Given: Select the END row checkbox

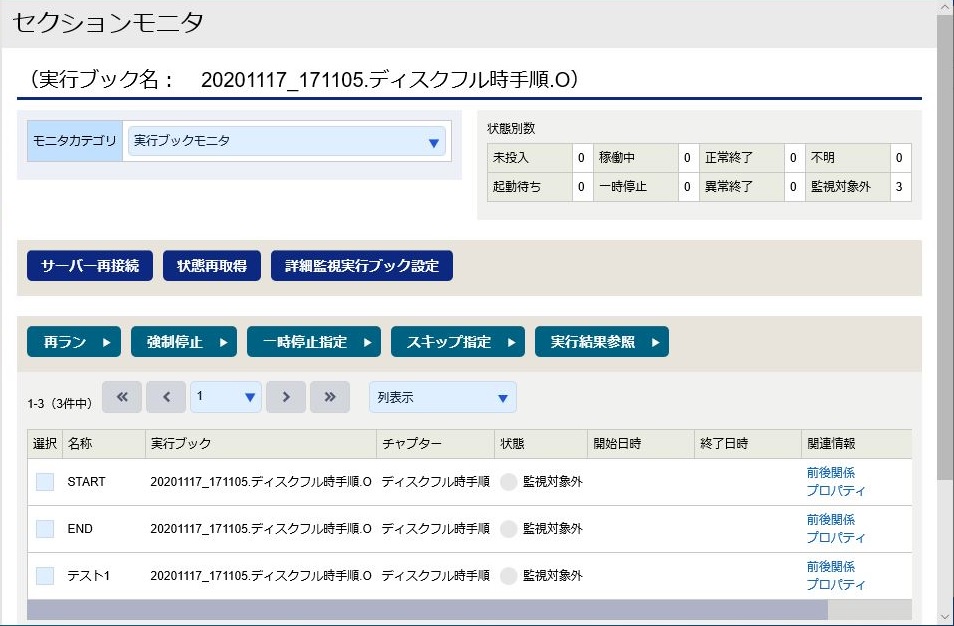Looking at the screenshot, I should point(45,529).
